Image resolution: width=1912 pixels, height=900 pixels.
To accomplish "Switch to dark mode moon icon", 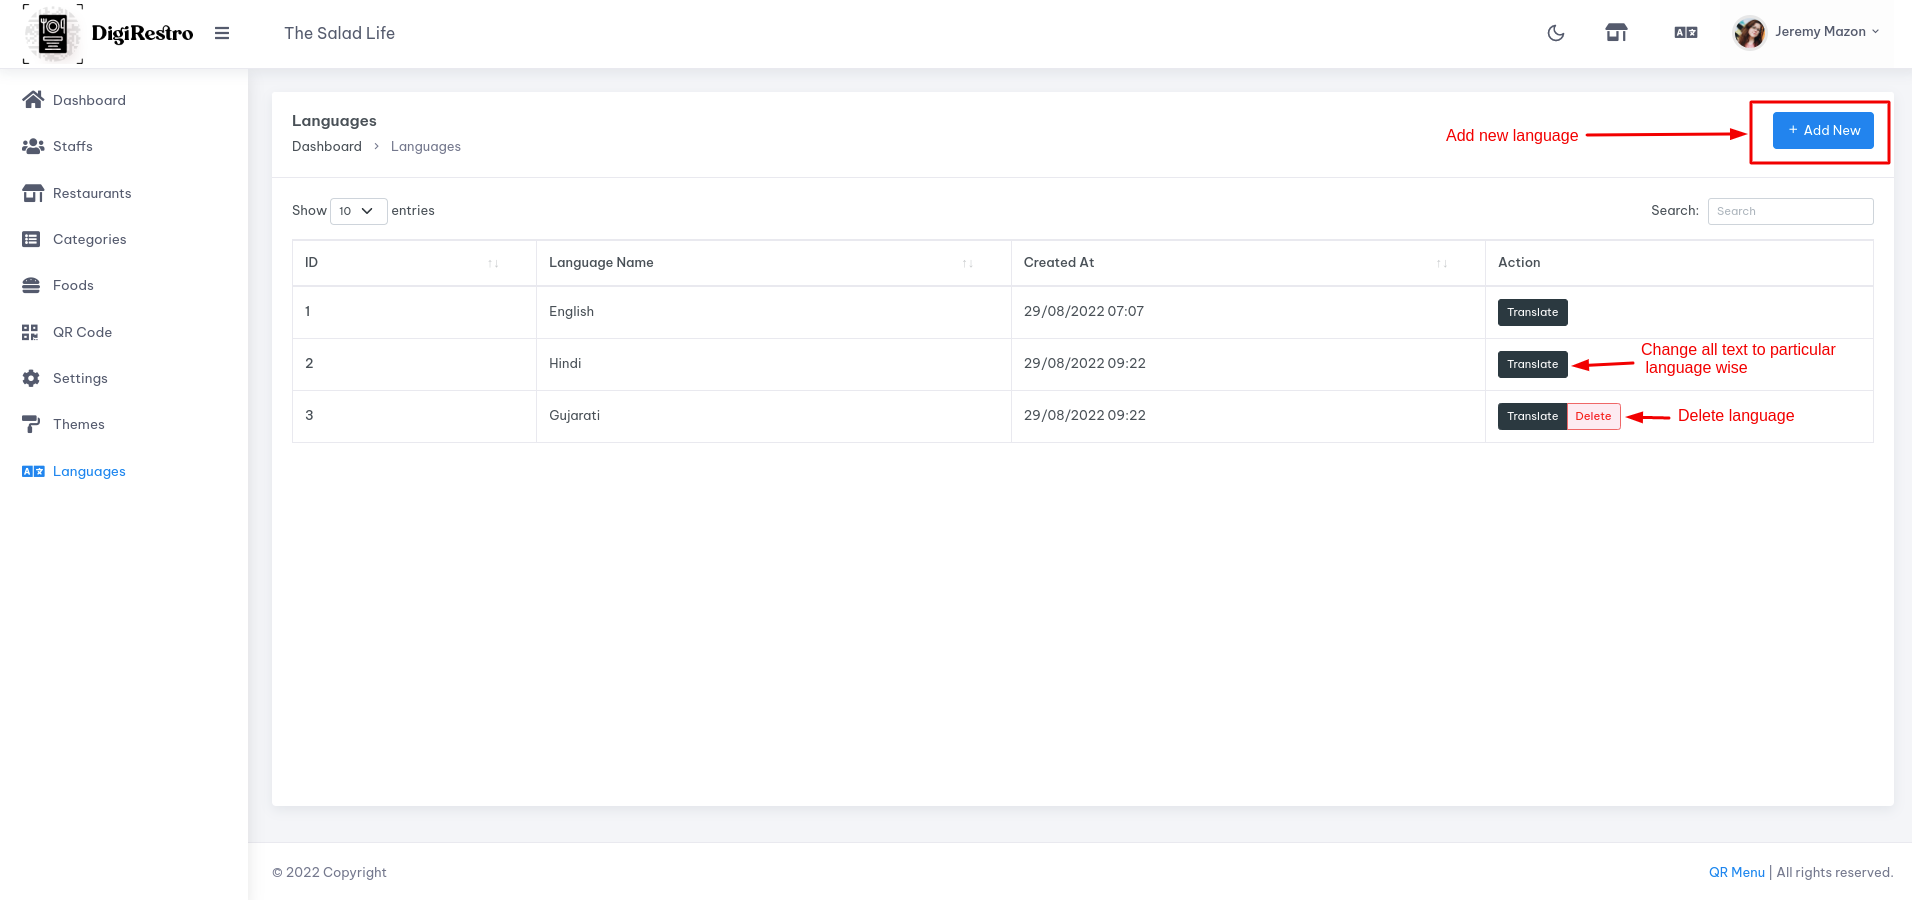I will 1556,33.
